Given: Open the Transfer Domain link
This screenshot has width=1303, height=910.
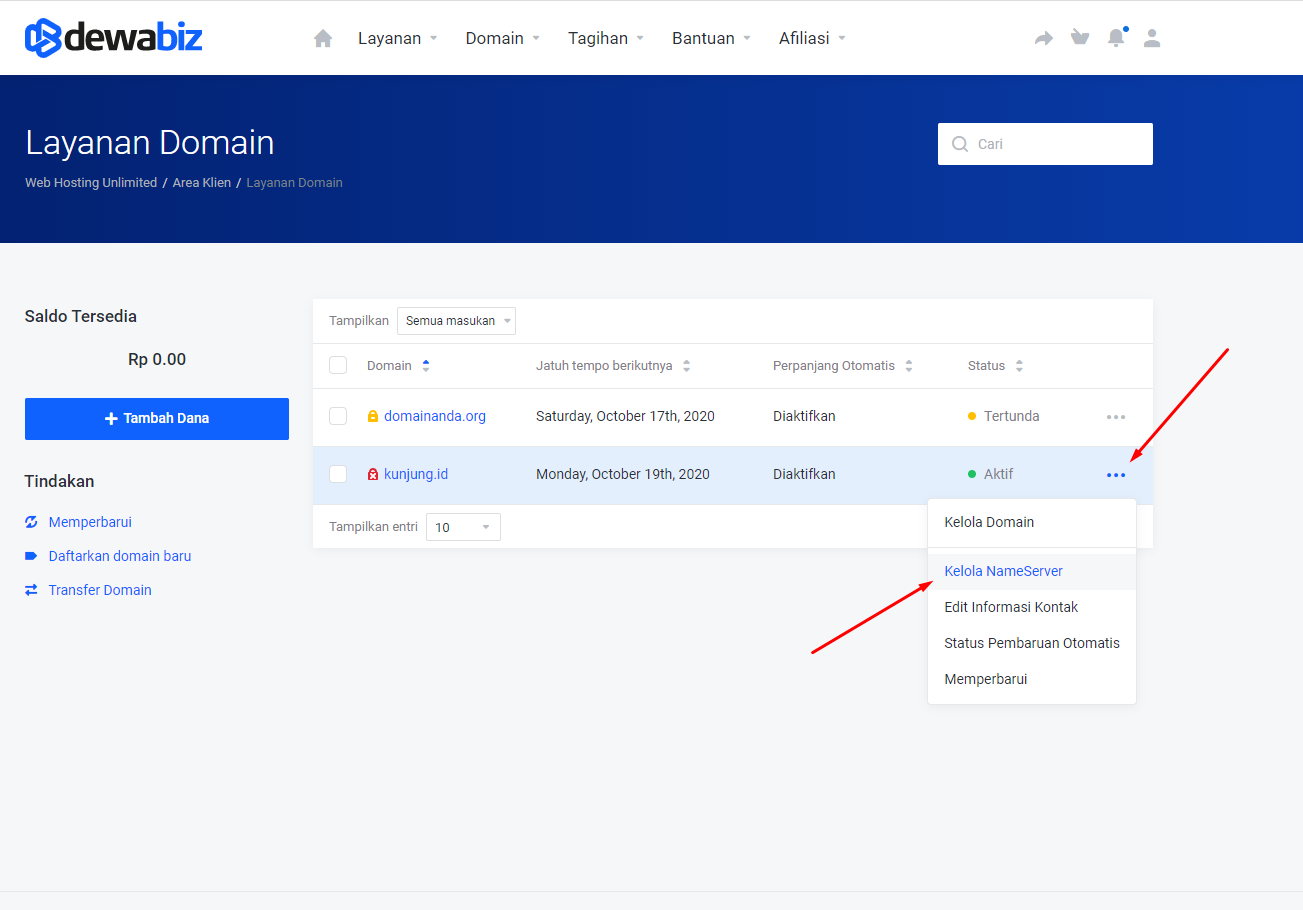Looking at the screenshot, I should pyautogui.click(x=100, y=590).
